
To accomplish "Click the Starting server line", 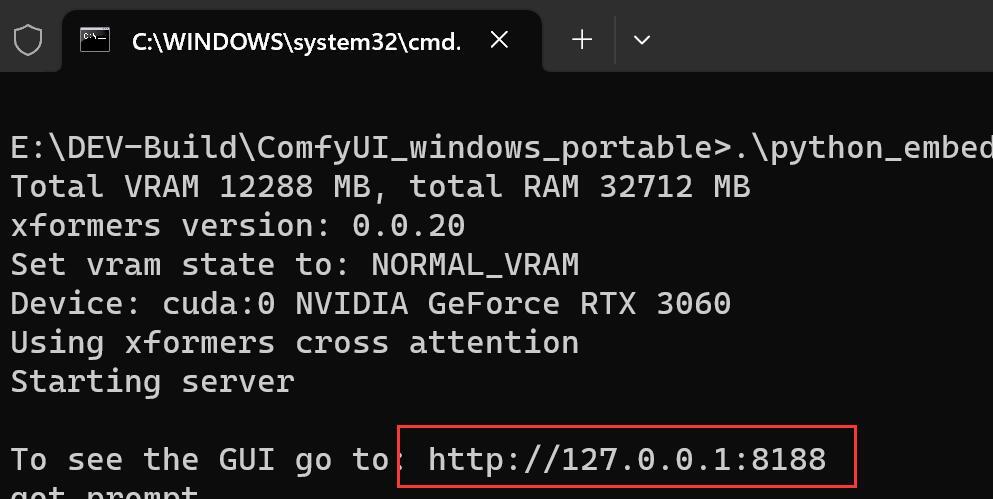I will [x=153, y=382].
